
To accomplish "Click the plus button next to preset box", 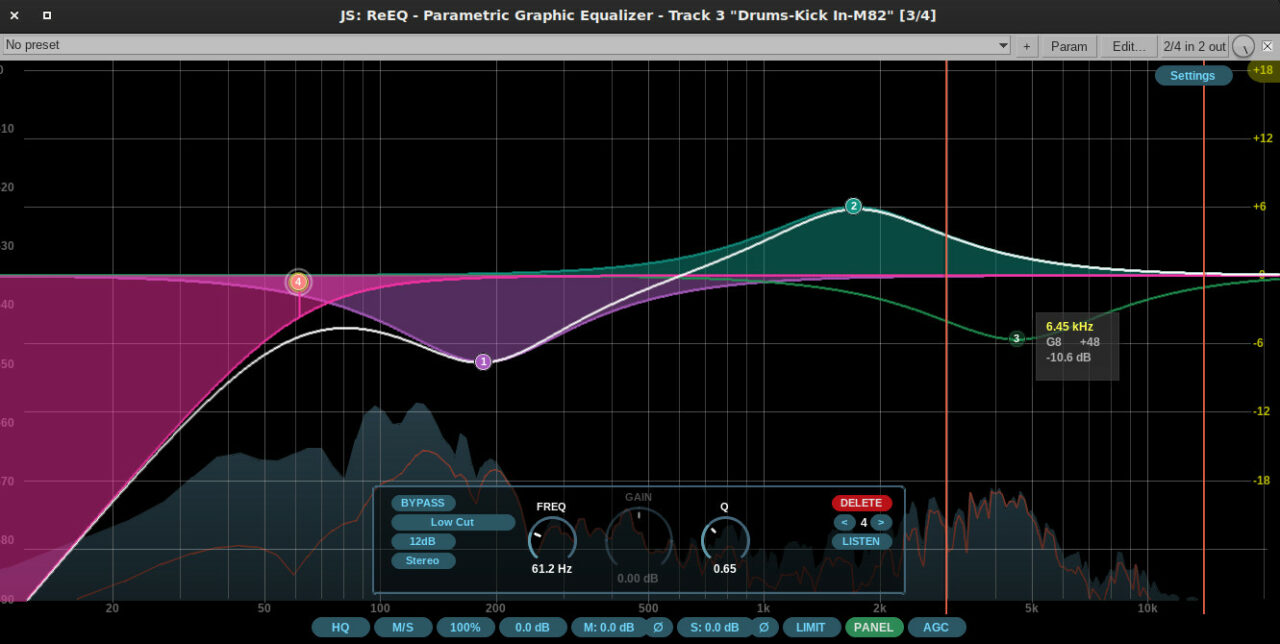I will pyautogui.click(x=1027, y=47).
